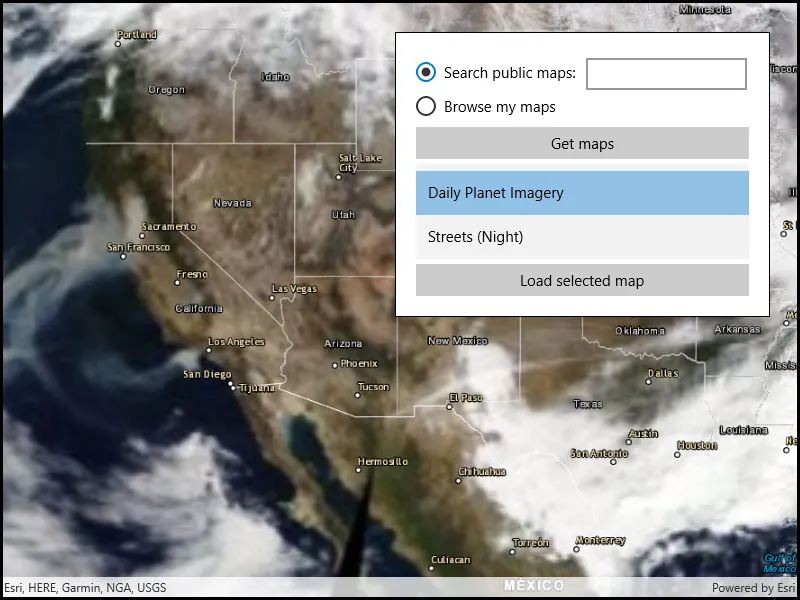Viewport: 800px width, 600px height.
Task: Click the Minnesota state label
Action: pyautogui.click(x=705, y=10)
